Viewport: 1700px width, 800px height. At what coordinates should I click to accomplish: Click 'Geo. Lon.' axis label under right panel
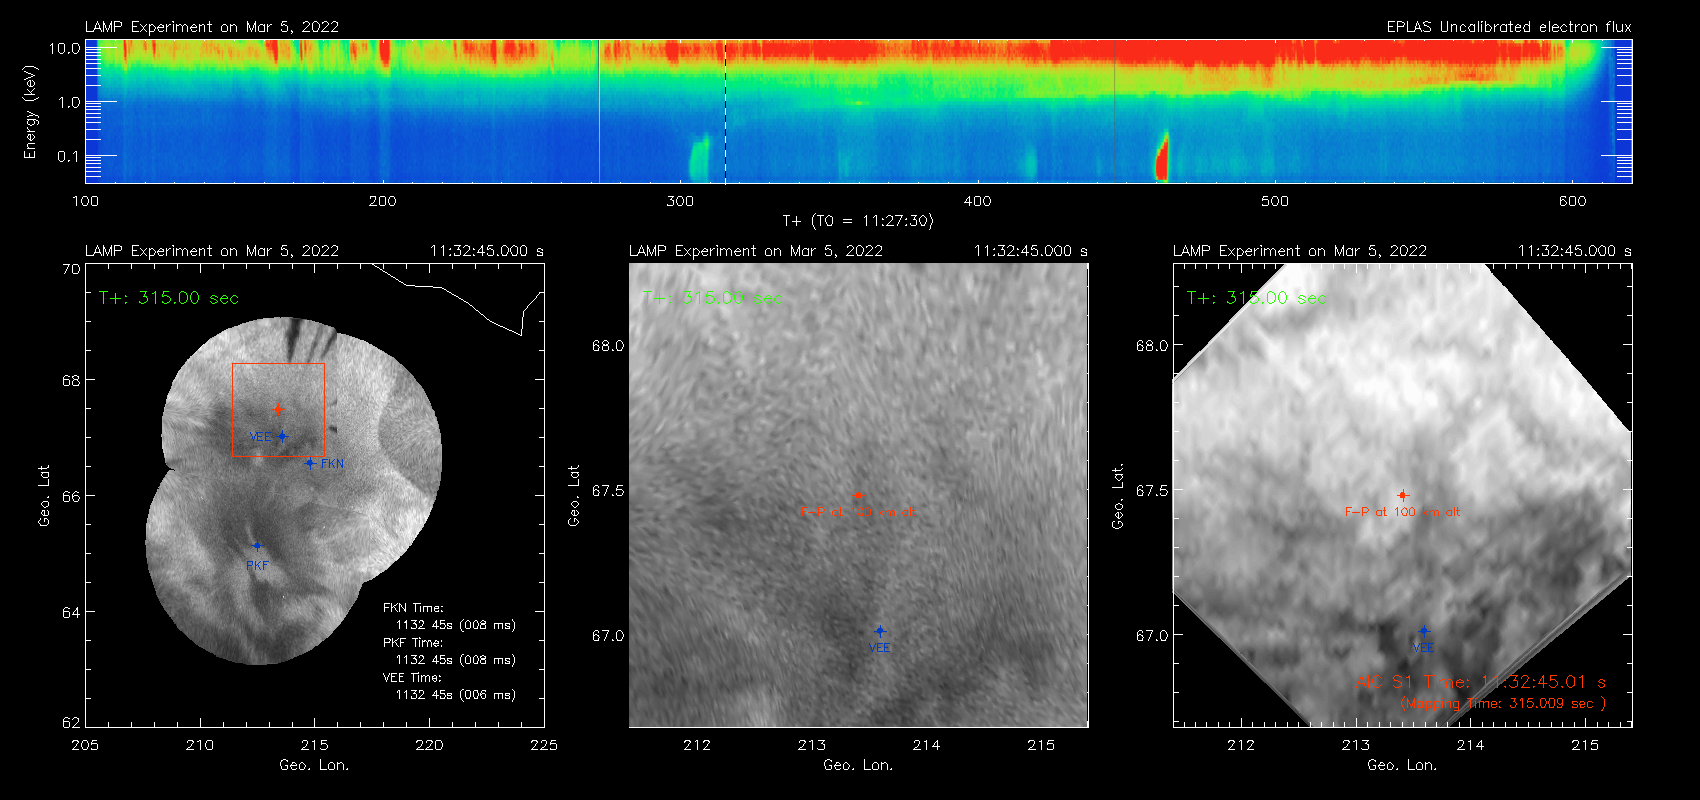[x=1402, y=765]
